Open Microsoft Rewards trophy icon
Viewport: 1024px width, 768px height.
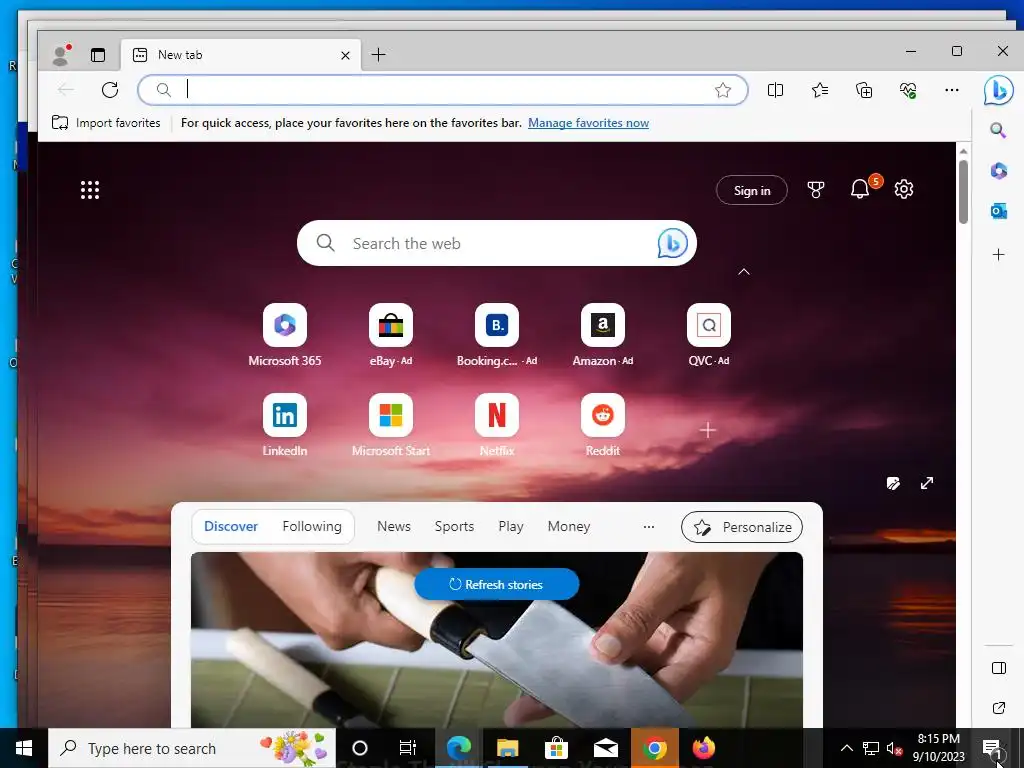816,190
